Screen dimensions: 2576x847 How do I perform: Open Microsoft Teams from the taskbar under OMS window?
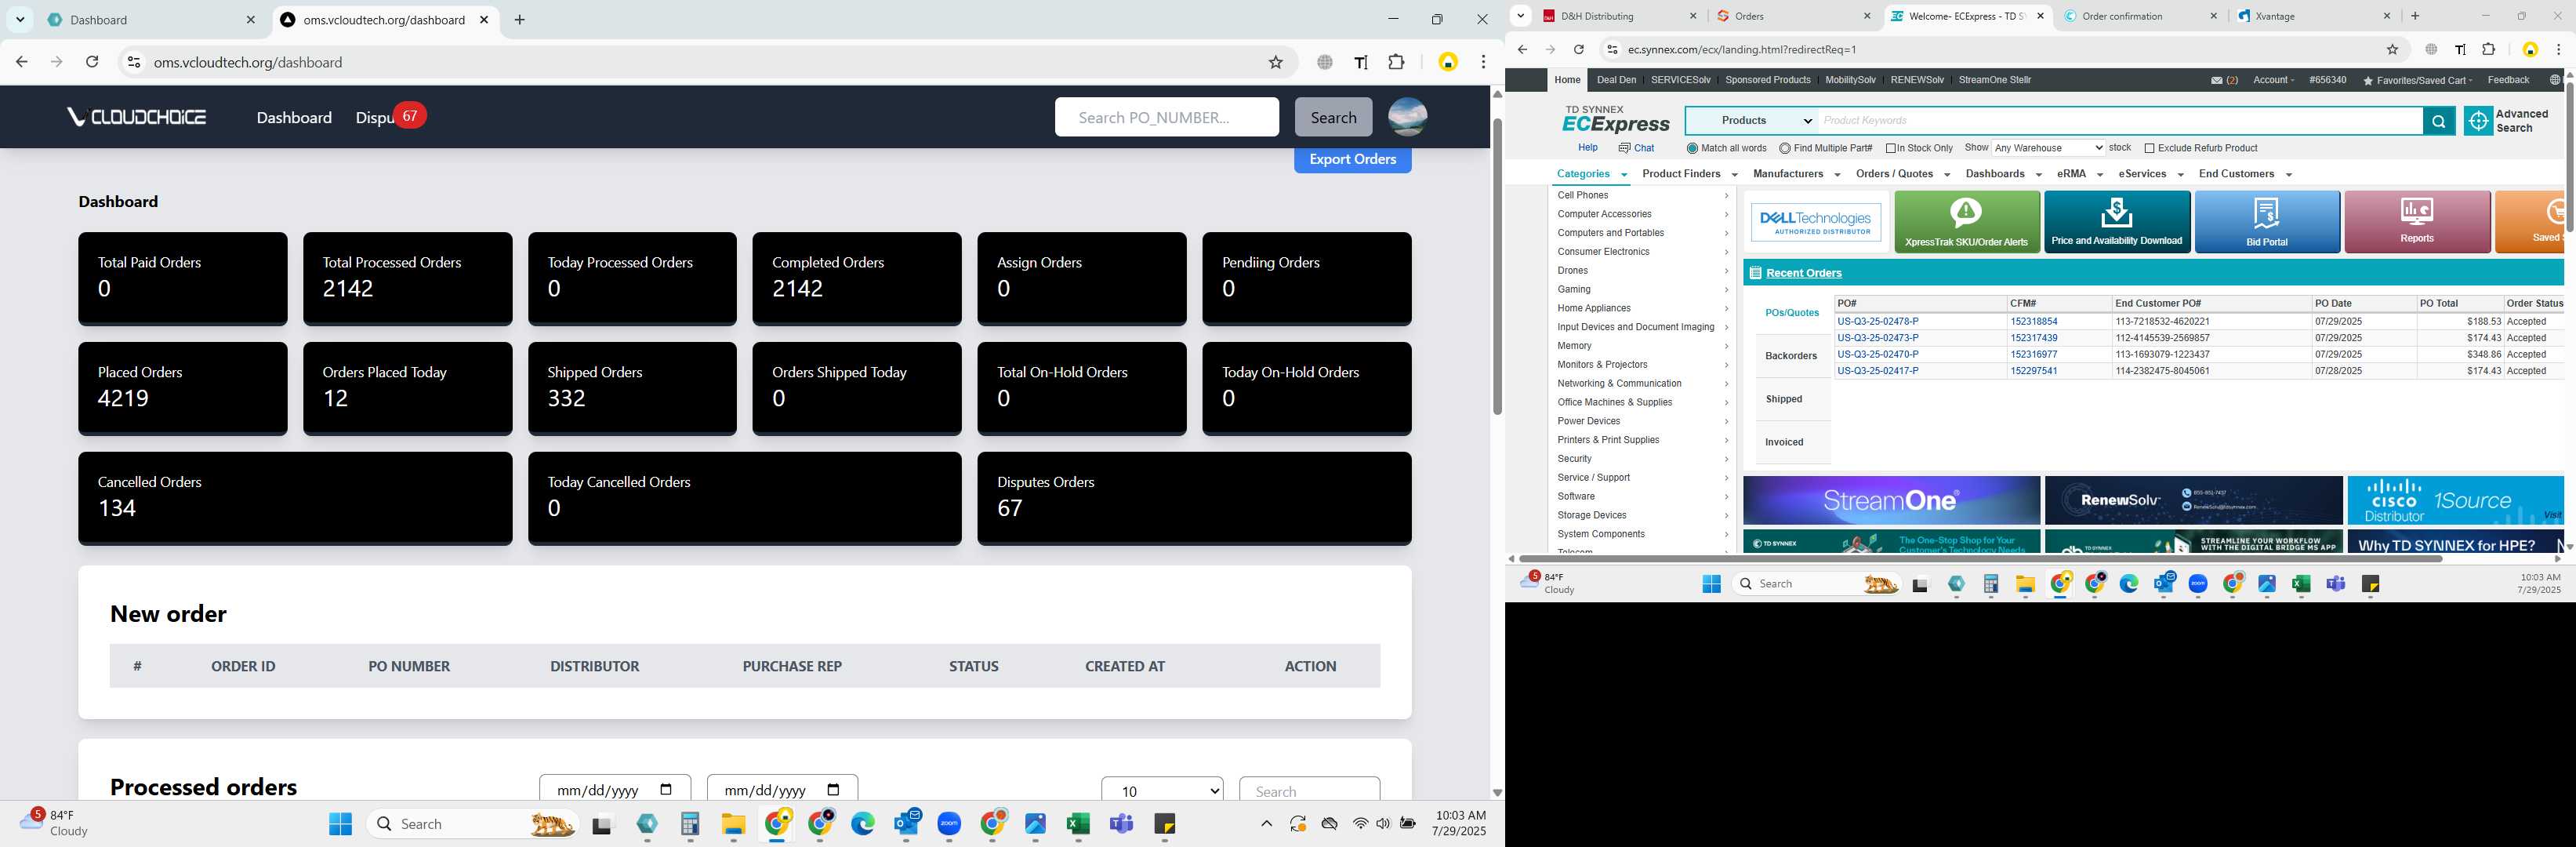1121,824
